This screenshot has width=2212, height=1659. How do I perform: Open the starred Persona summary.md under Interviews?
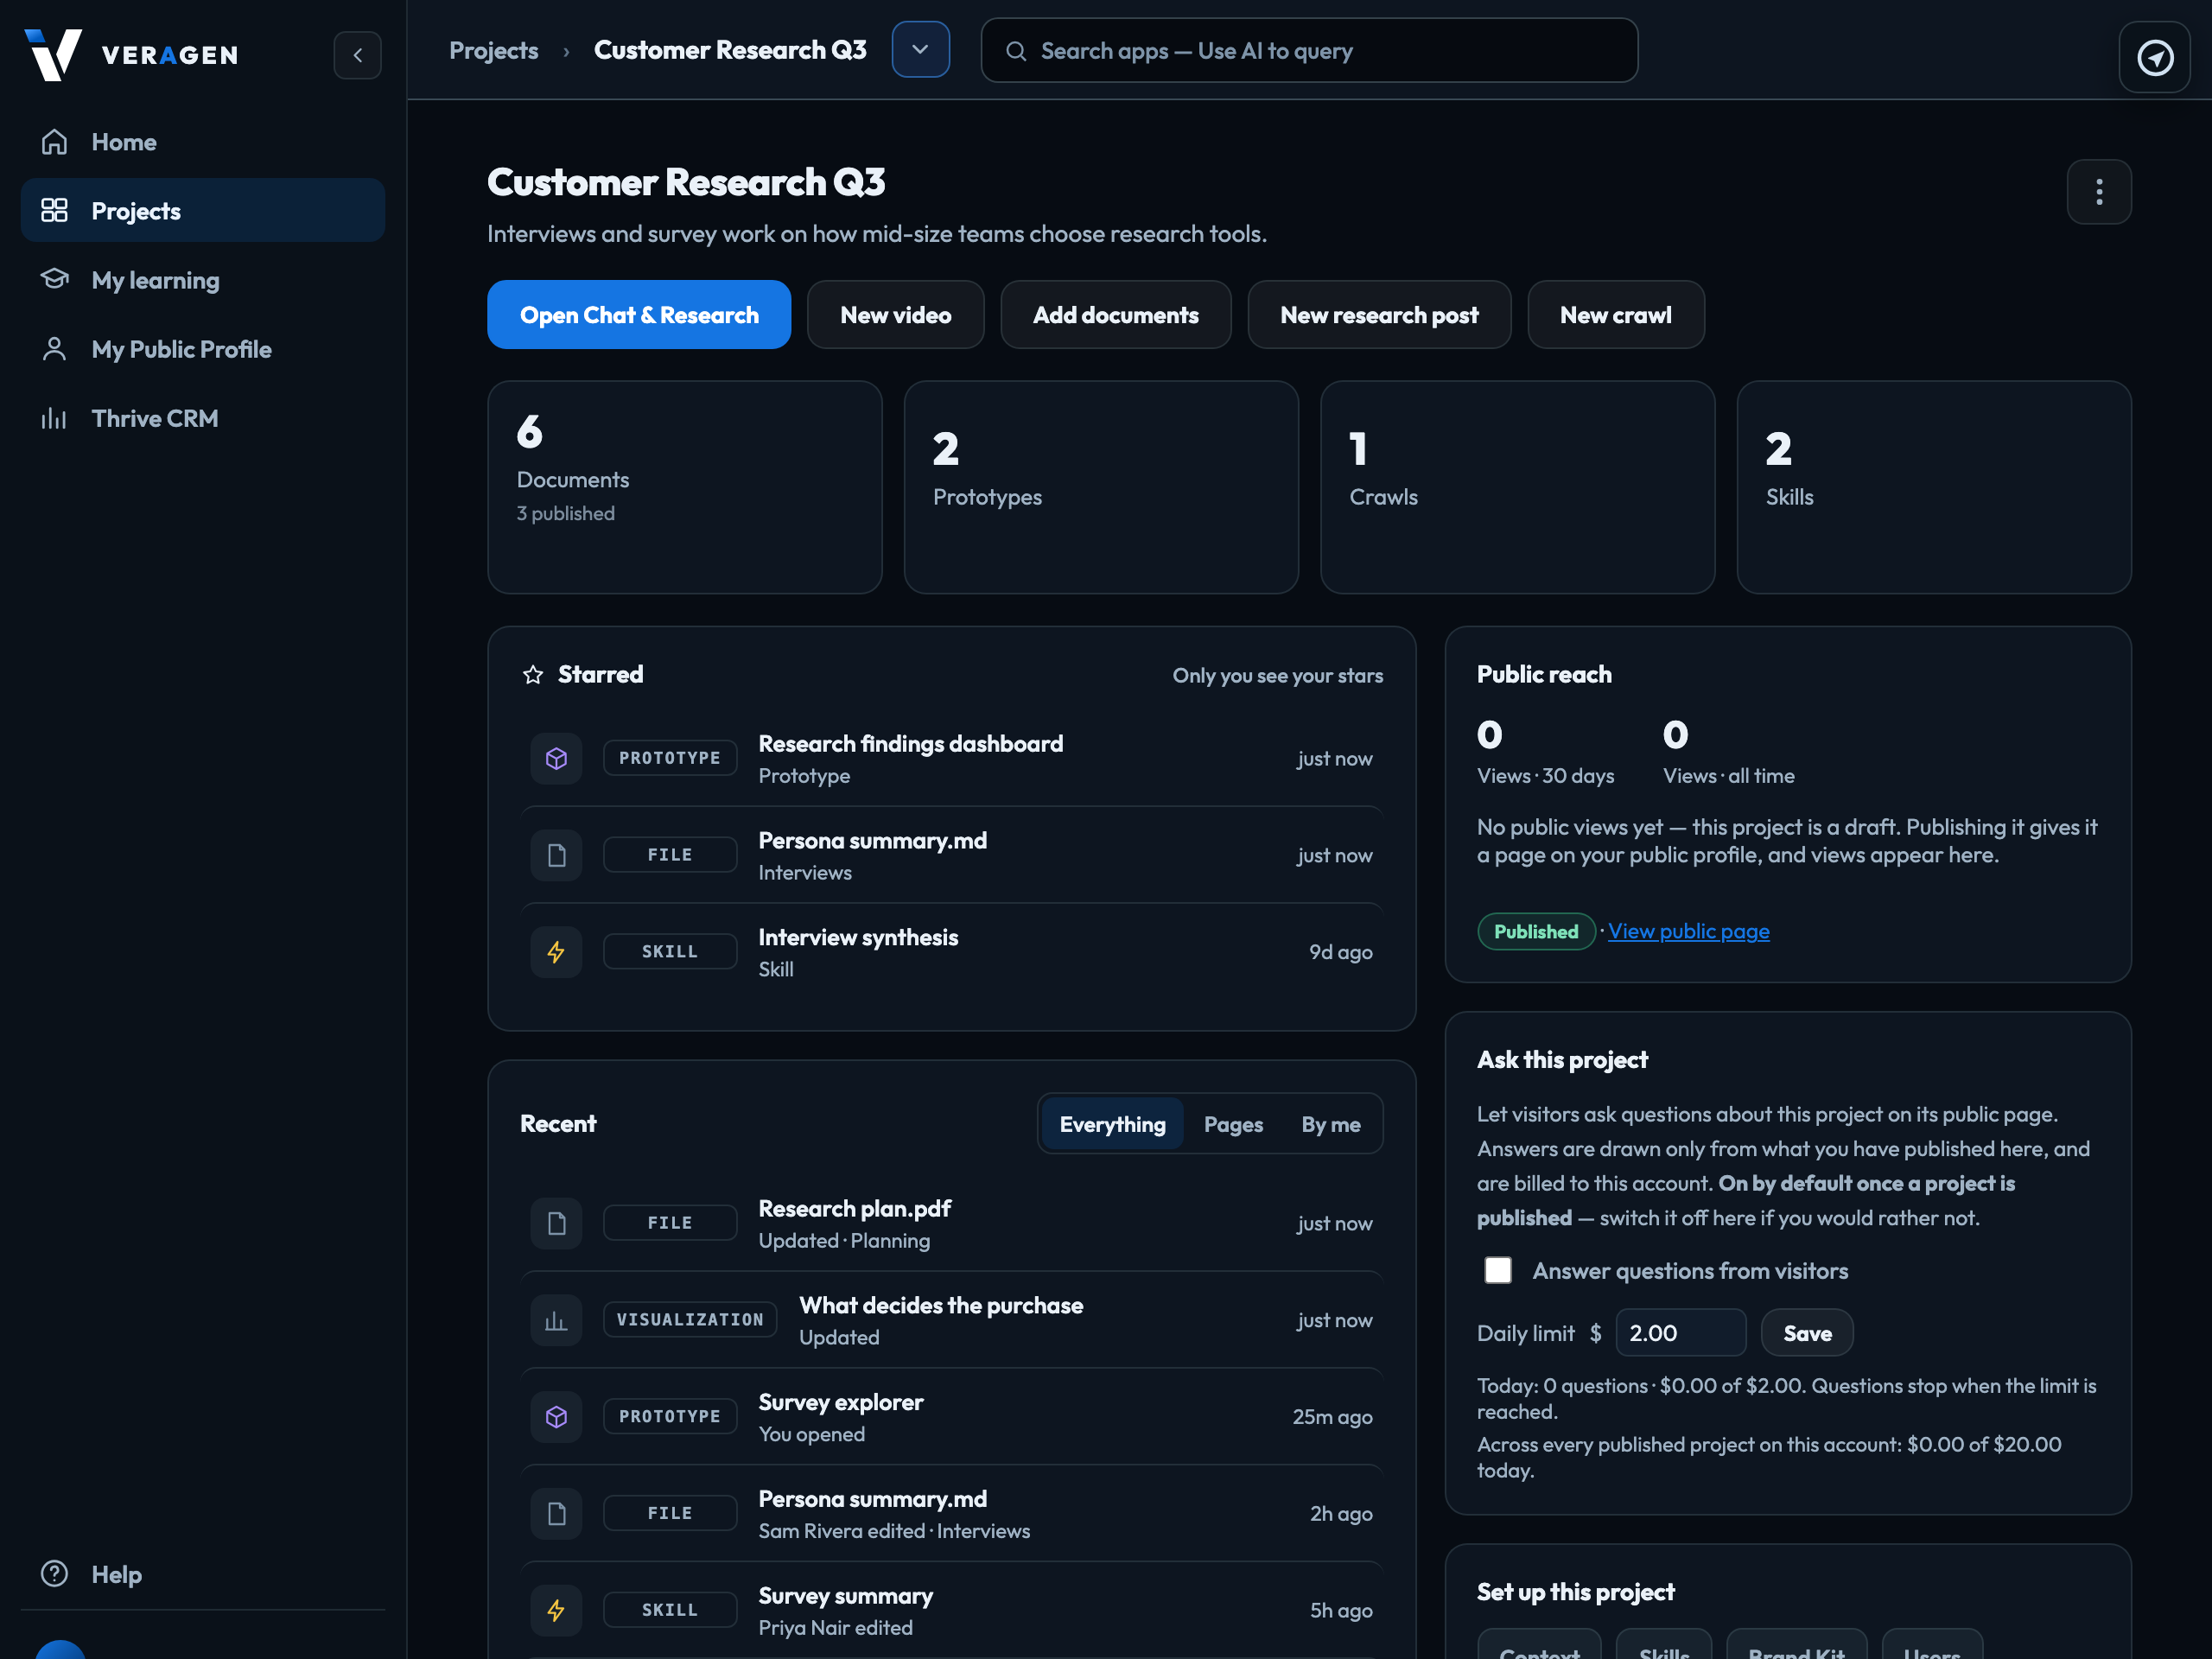click(951, 855)
